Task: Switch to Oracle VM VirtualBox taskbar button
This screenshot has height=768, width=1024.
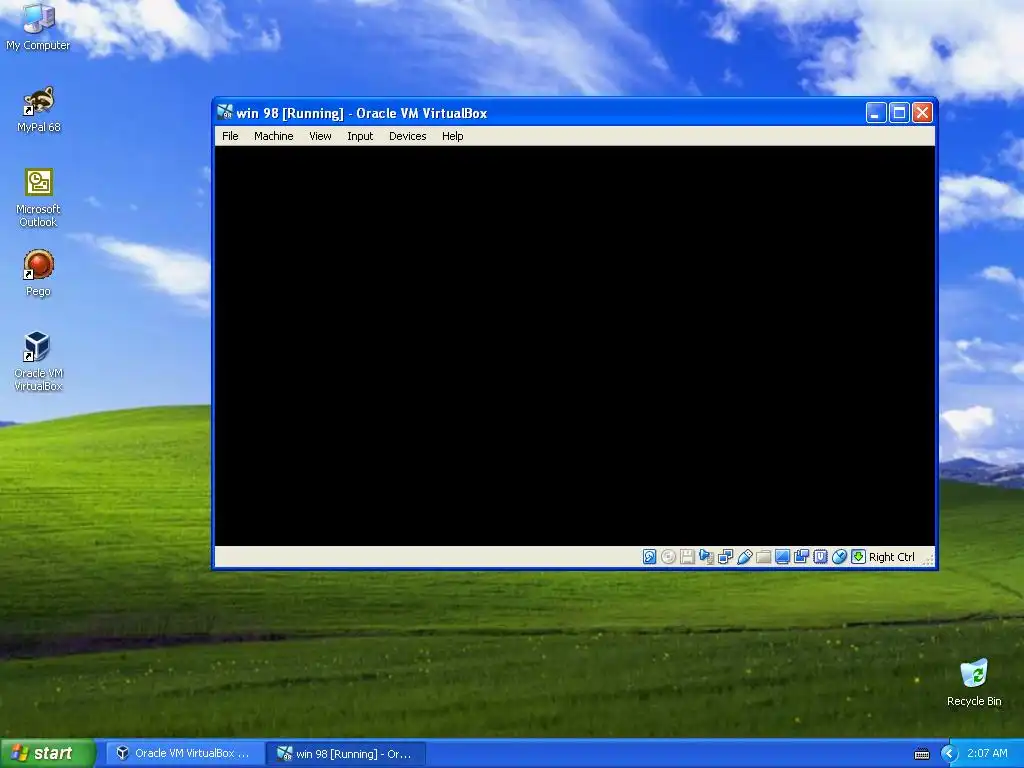Action: (185, 753)
